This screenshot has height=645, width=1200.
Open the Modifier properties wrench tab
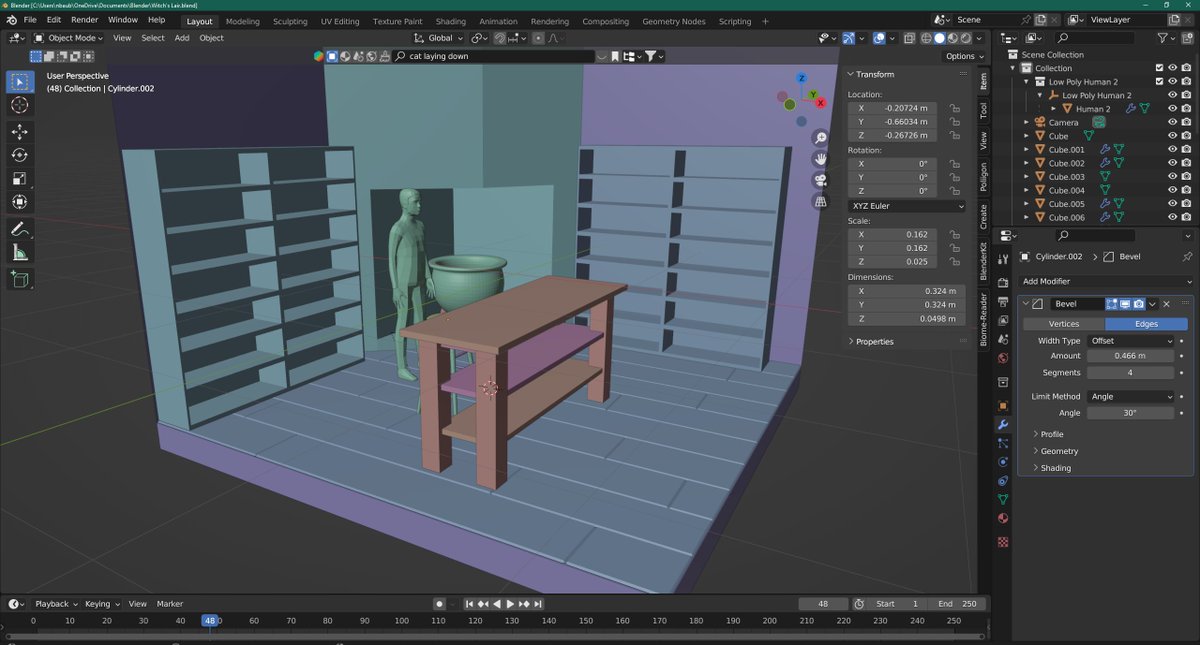pos(1003,425)
